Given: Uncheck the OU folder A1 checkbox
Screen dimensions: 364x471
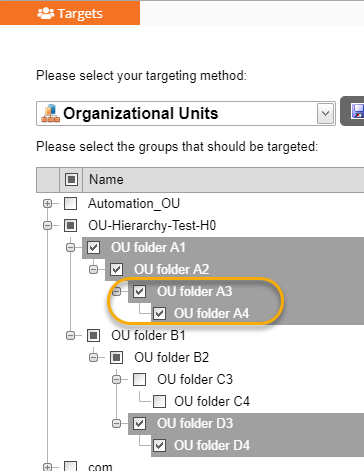Looking at the screenshot, I should (x=94, y=247).
